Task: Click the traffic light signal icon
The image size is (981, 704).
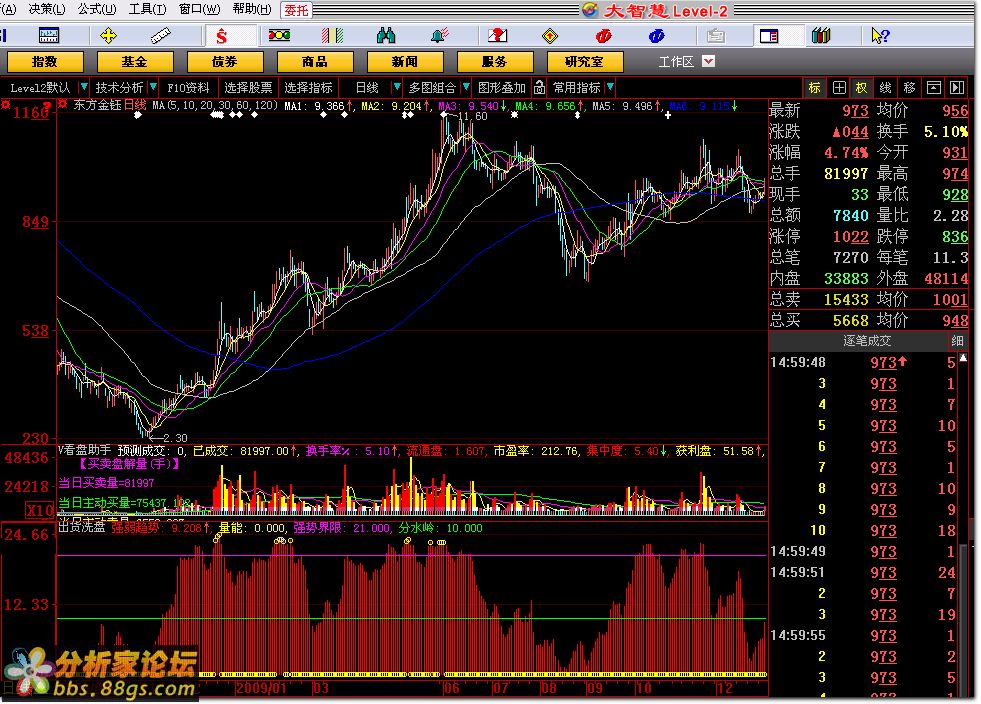Action: (x=279, y=36)
